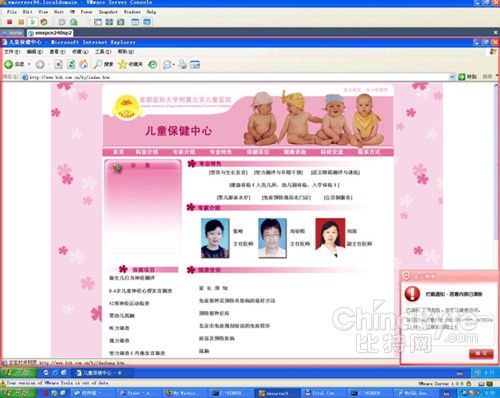500x398 pixels.
Task: Toggle VMware quick switch mode icon
Action: tap(121, 22)
